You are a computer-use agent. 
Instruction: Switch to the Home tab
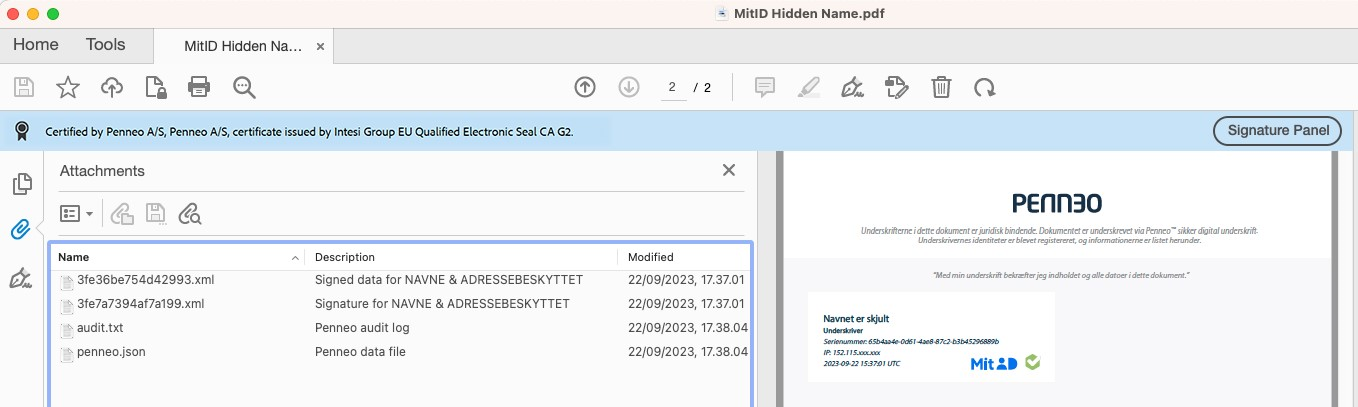tap(35, 44)
